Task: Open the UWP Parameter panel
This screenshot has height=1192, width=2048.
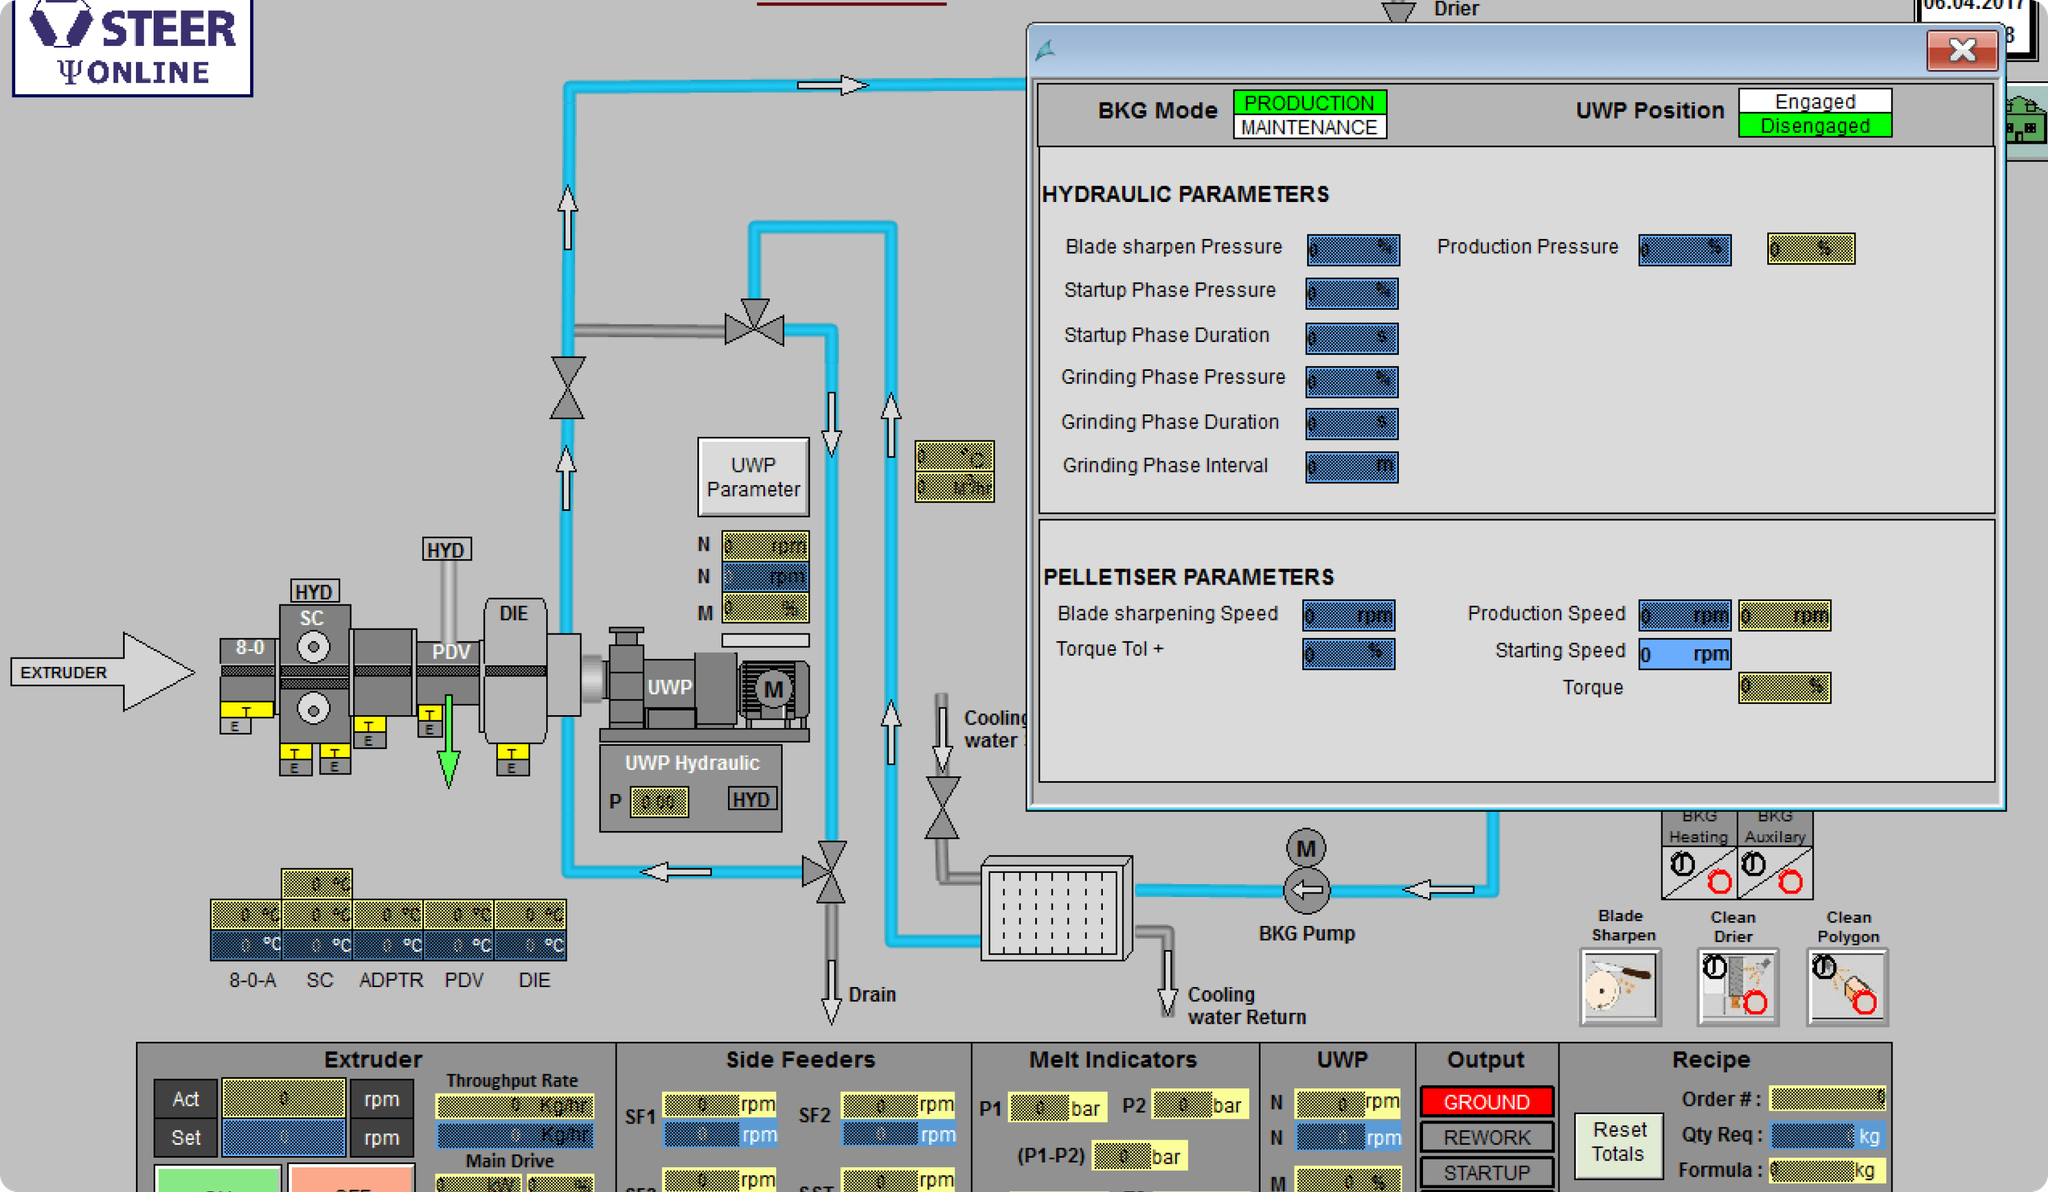Action: (x=753, y=477)
